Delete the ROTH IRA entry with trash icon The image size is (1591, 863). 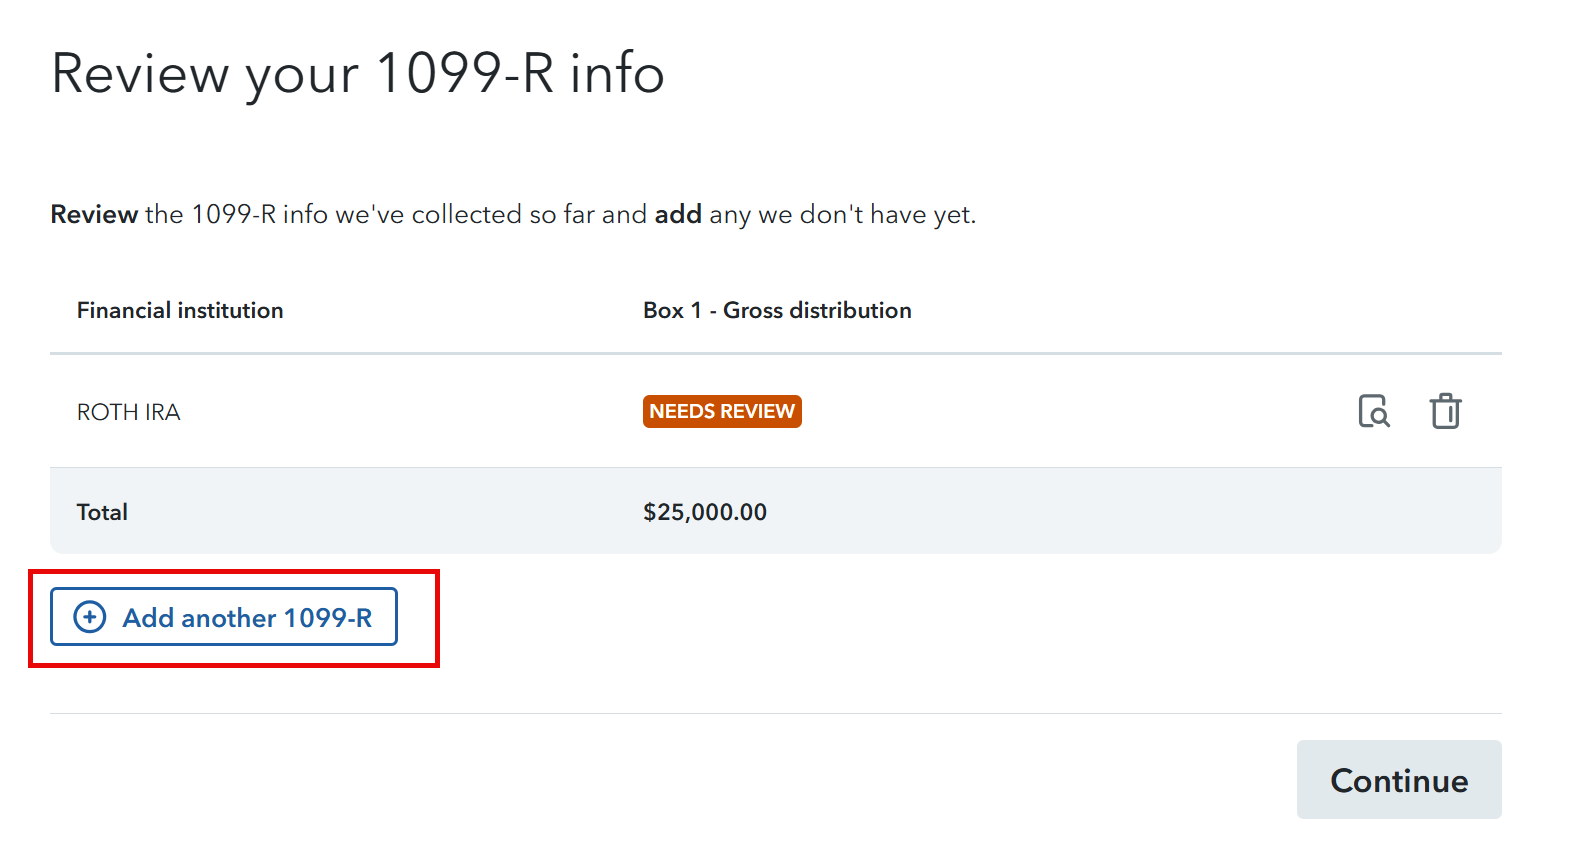(x=1445, y=411)
